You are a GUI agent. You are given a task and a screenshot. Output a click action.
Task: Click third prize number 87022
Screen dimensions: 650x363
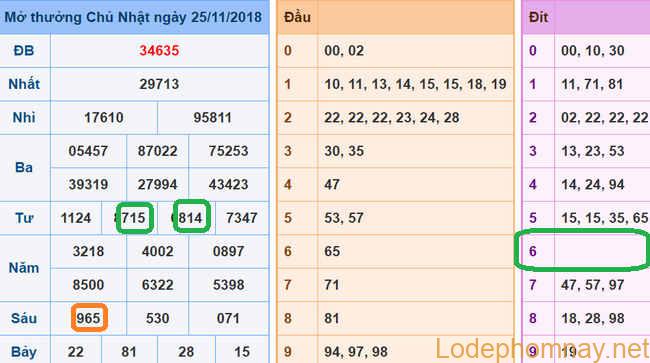pyautogui.click(x=158, y=151)
